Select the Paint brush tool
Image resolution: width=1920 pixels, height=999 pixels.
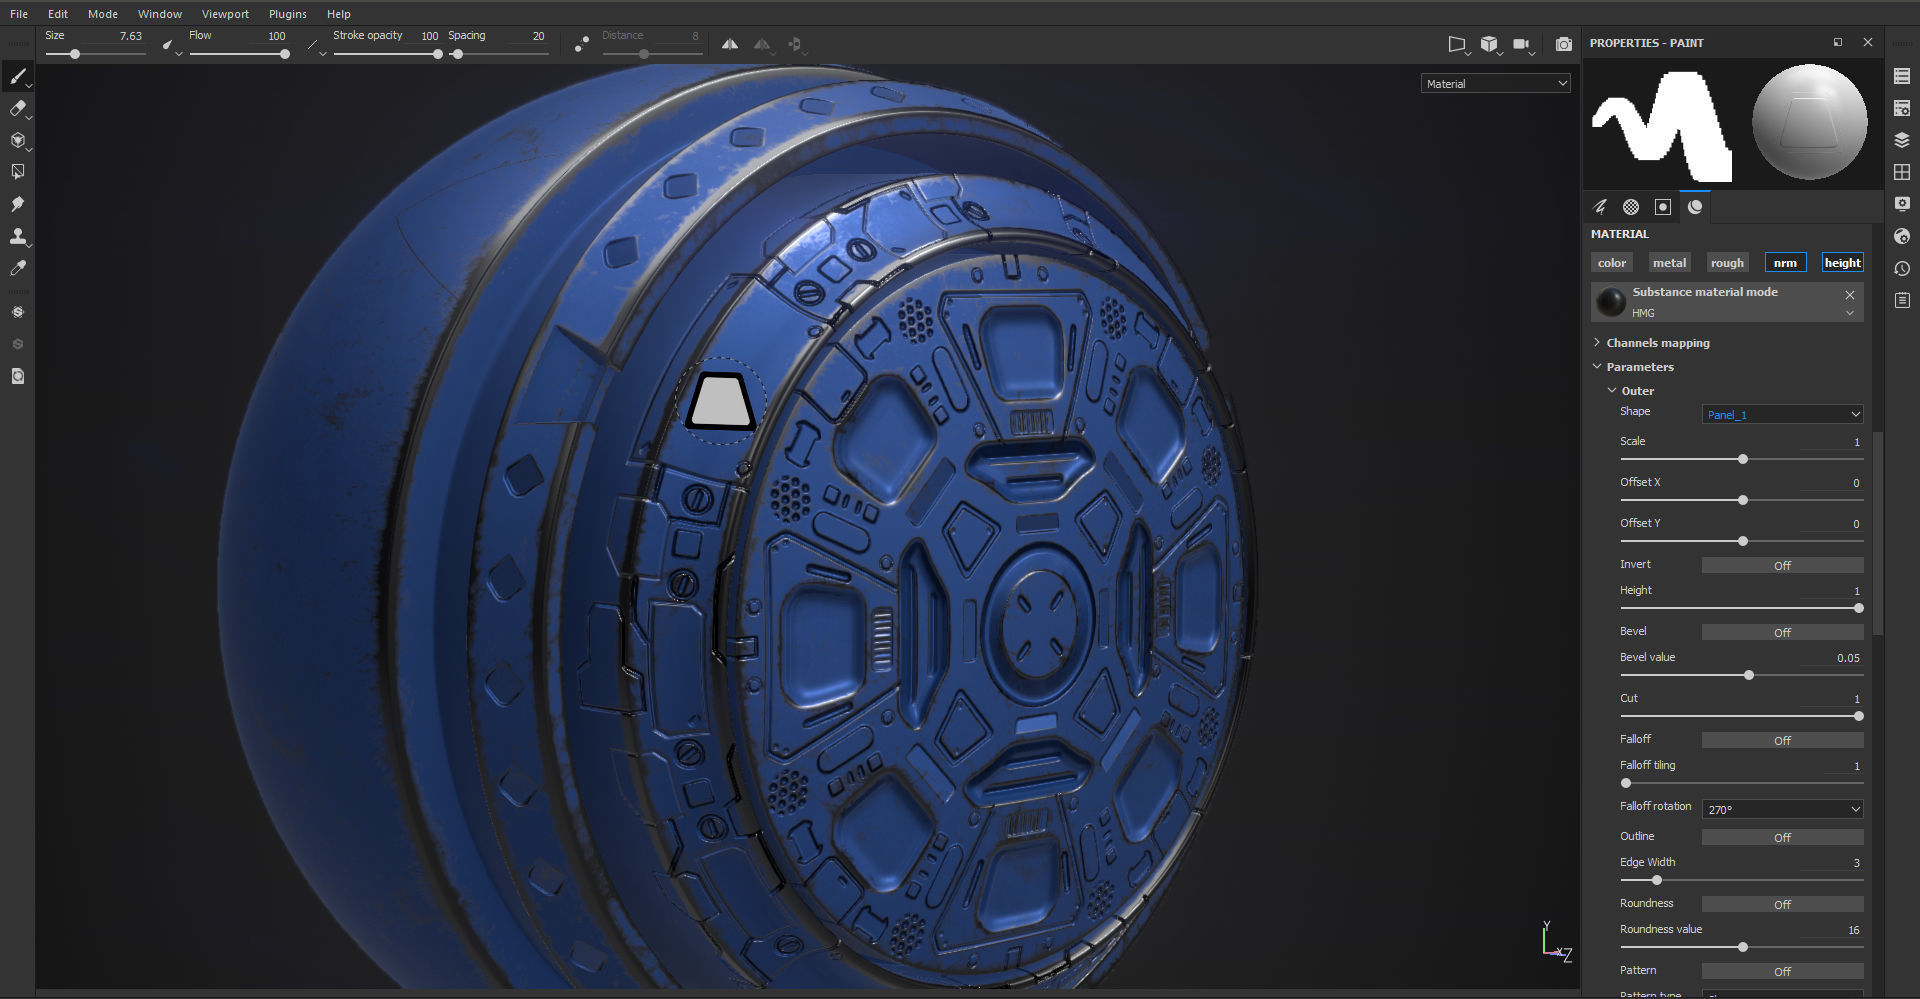click(17, 76)
